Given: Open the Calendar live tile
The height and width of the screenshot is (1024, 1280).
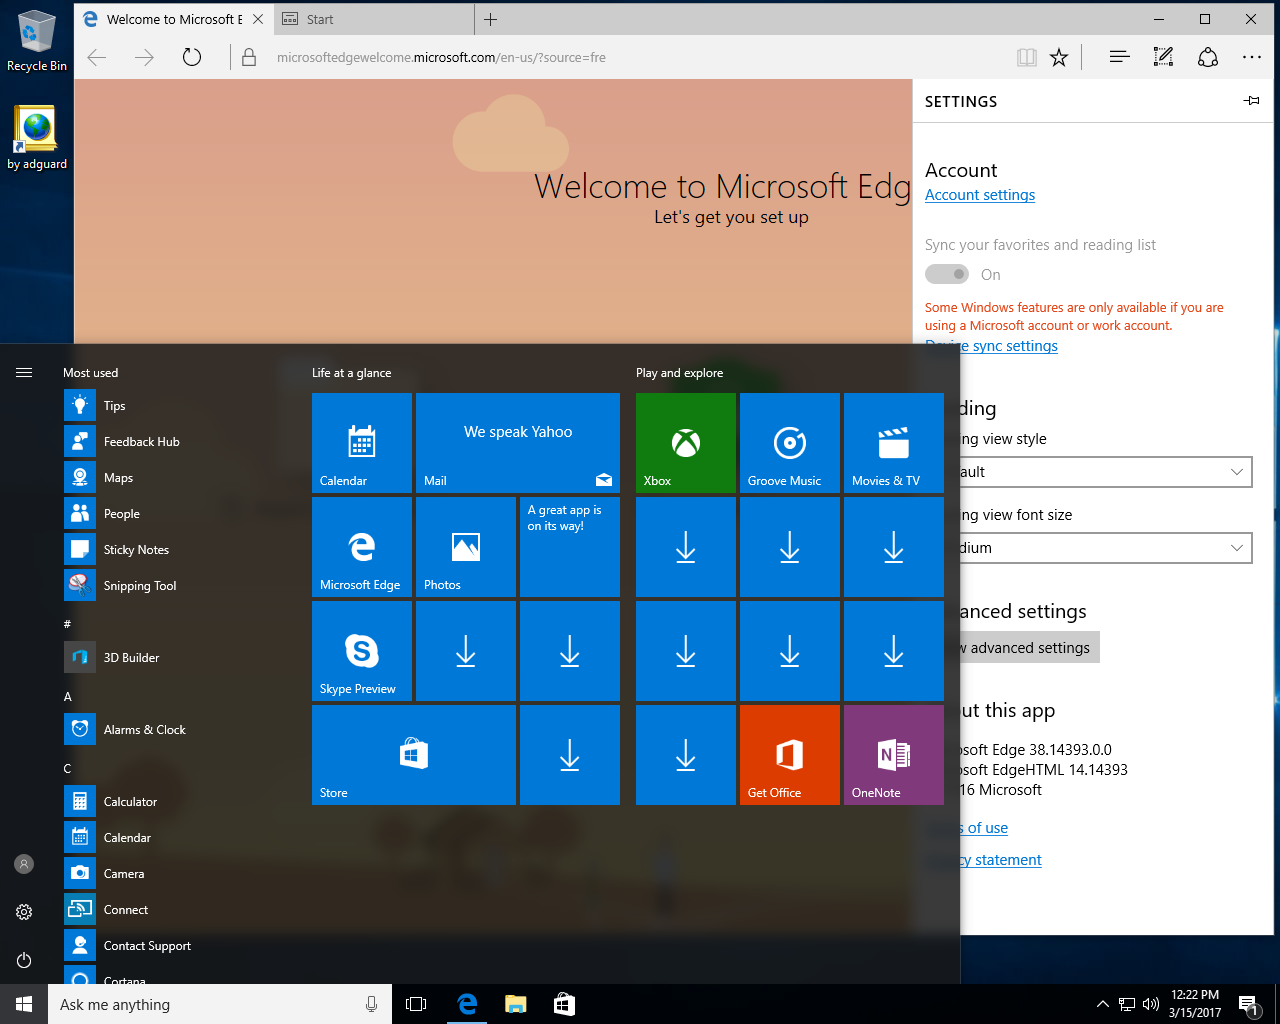Looking at the screenshot, I should point(362,443).
